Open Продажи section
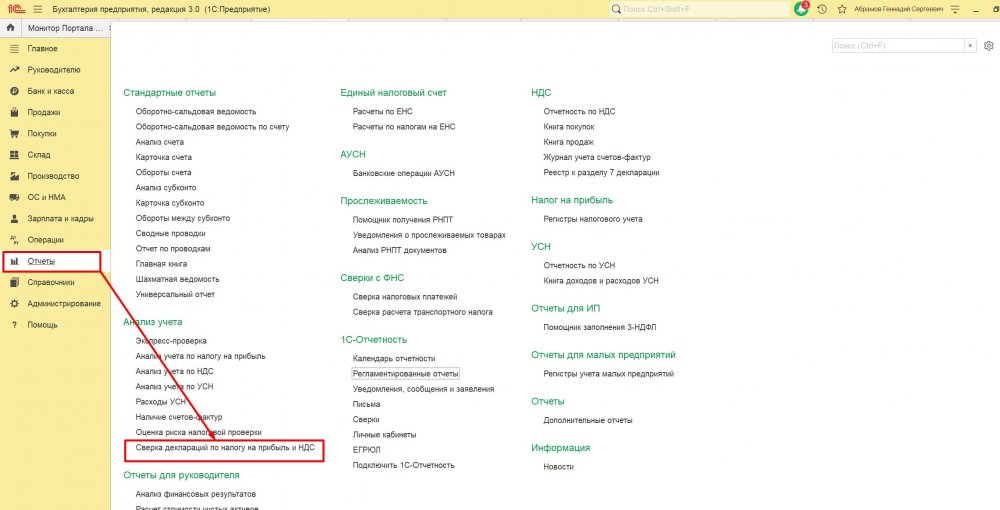This screenshot has width=1000, height=510. tap(44, 112)
